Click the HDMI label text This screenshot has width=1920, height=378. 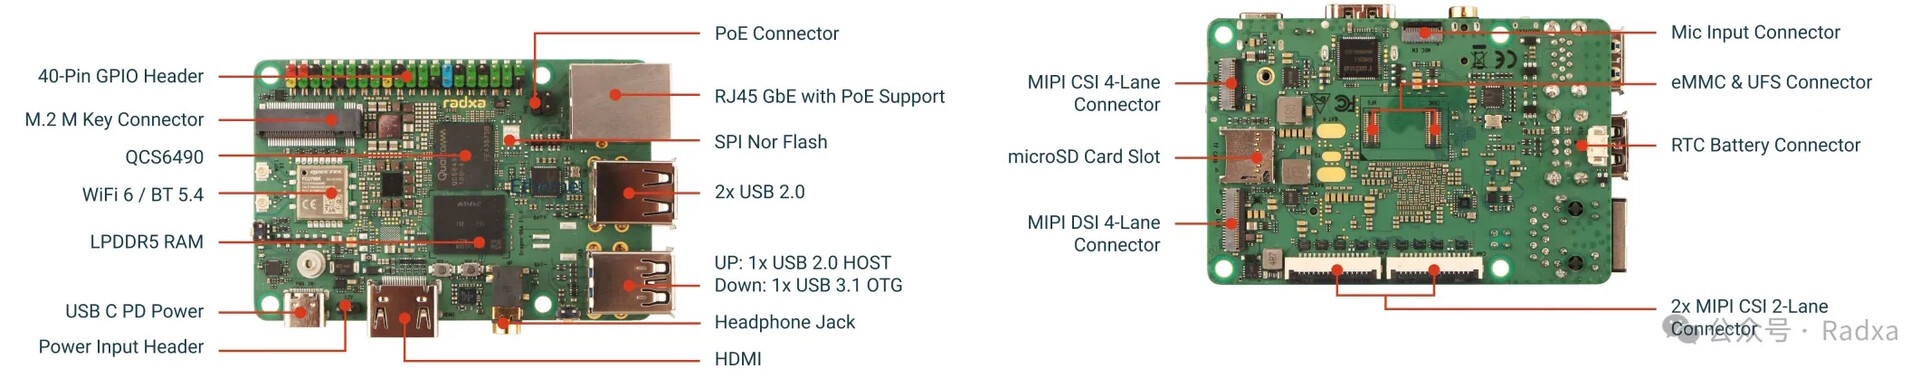pos(738,358)
